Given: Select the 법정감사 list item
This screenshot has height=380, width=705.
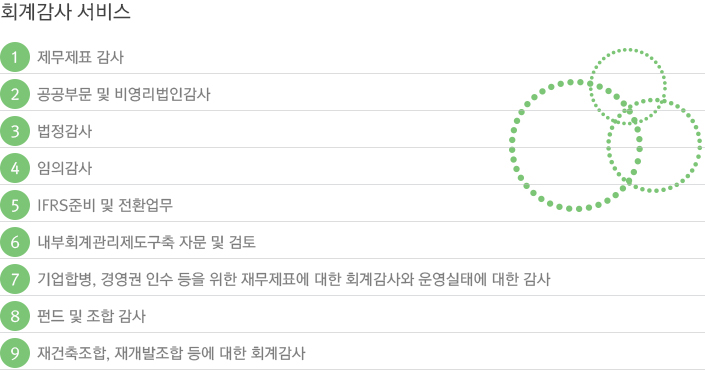Looking at the screenshot, I should (64, 131).
